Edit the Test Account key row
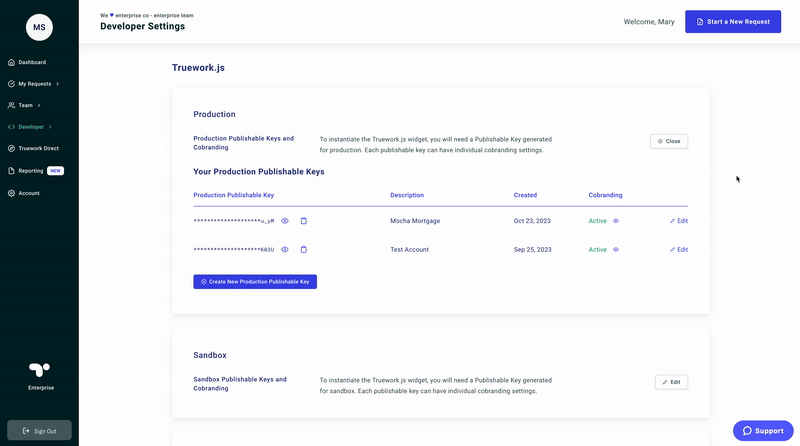This screenshot has height=446, width=800. coord(679,250)
